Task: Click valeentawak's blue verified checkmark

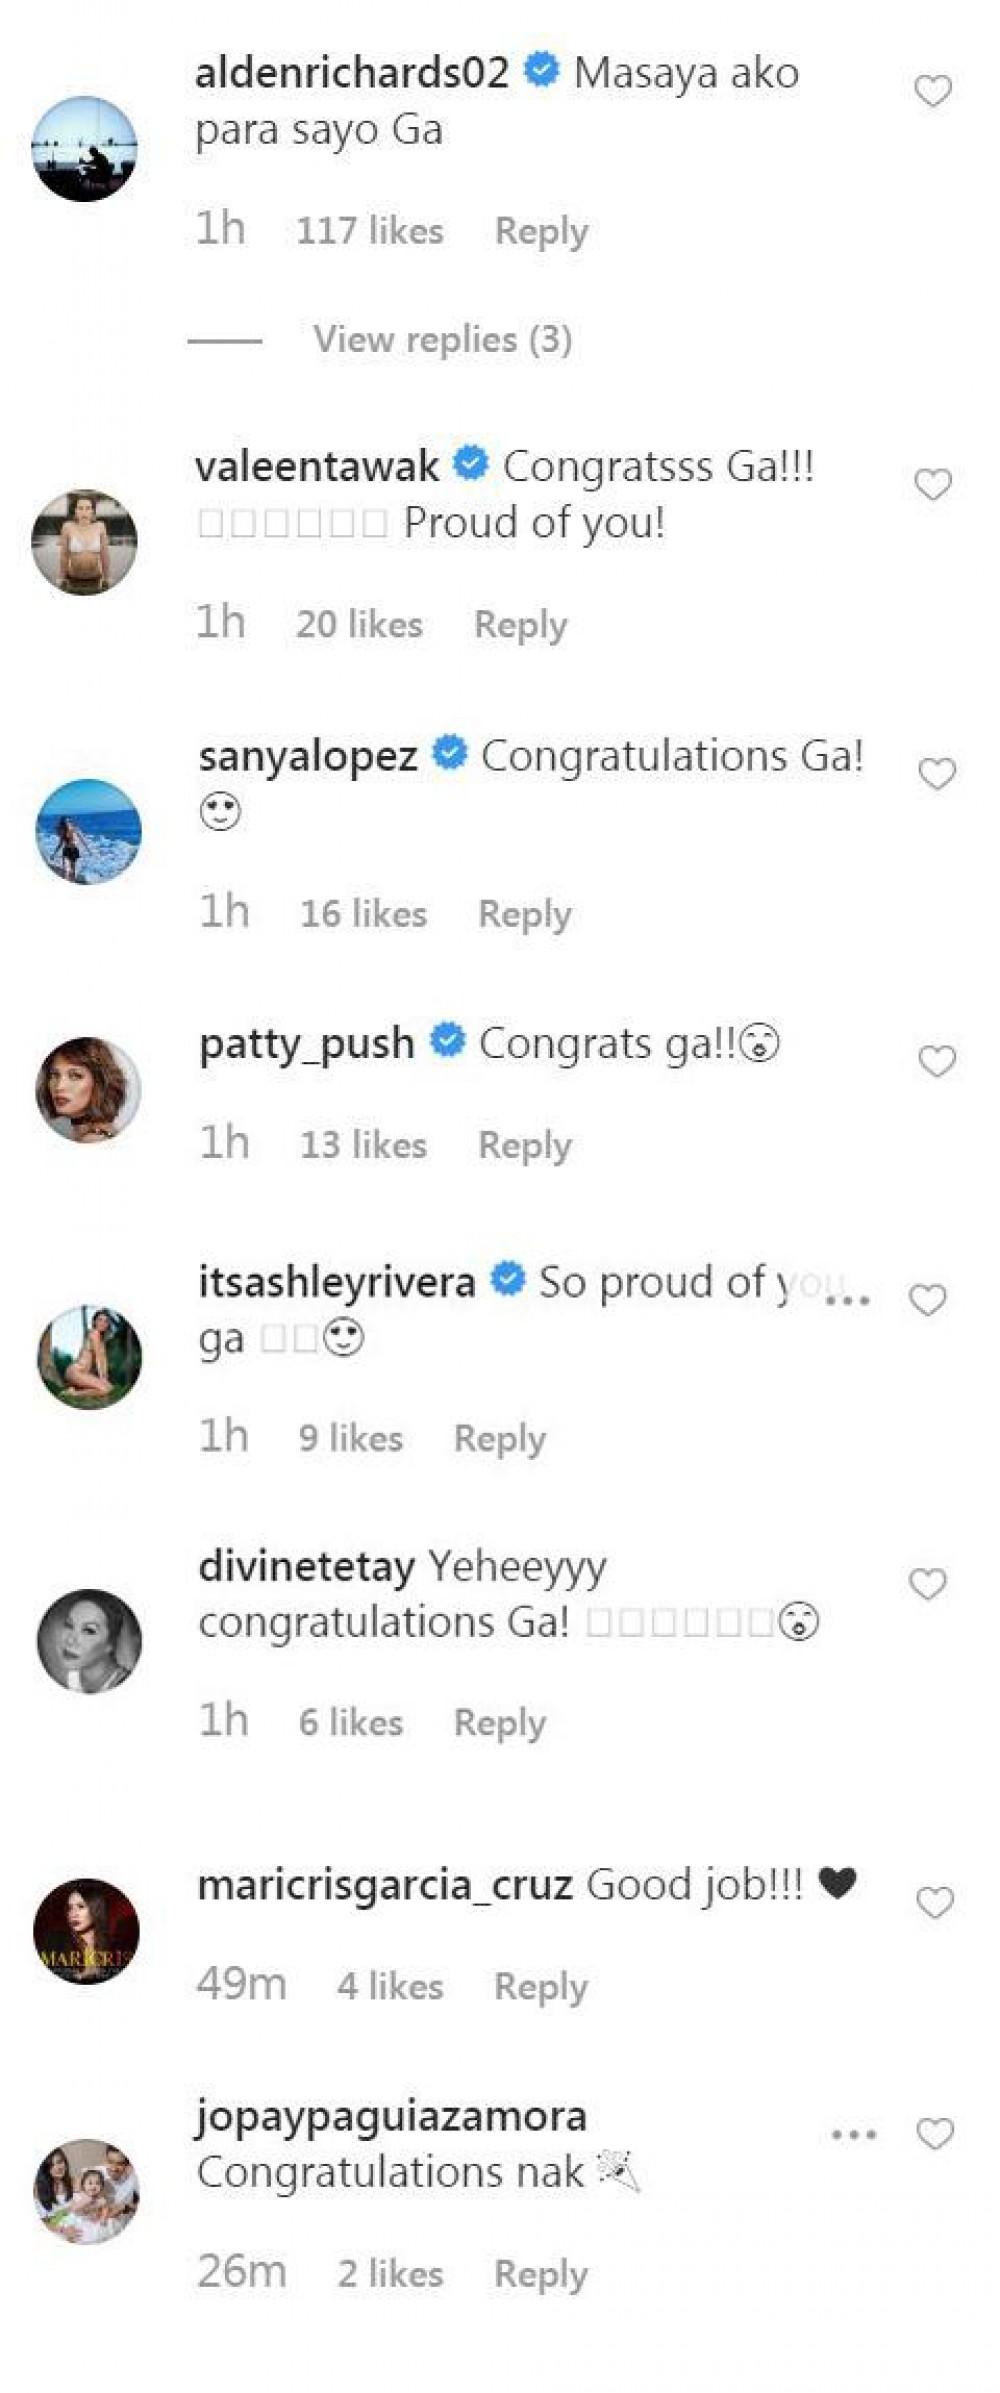Action: (470, 464)
